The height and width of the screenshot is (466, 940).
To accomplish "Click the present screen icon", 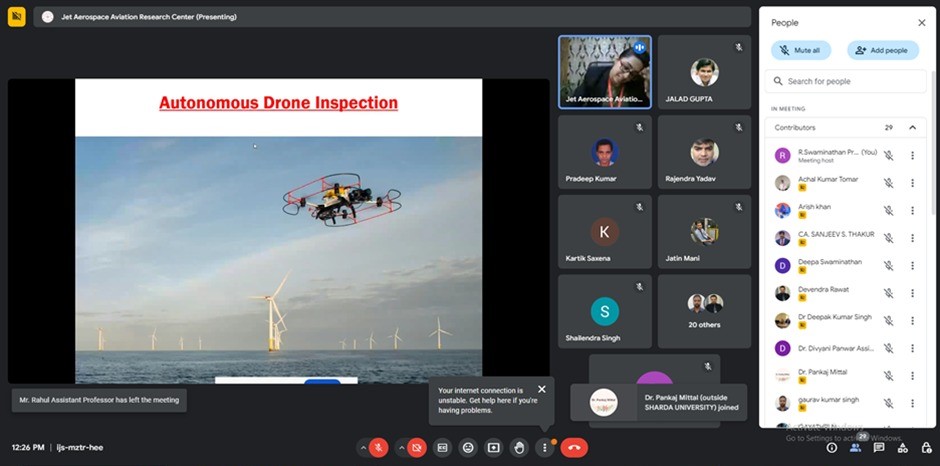I will 493,447.
